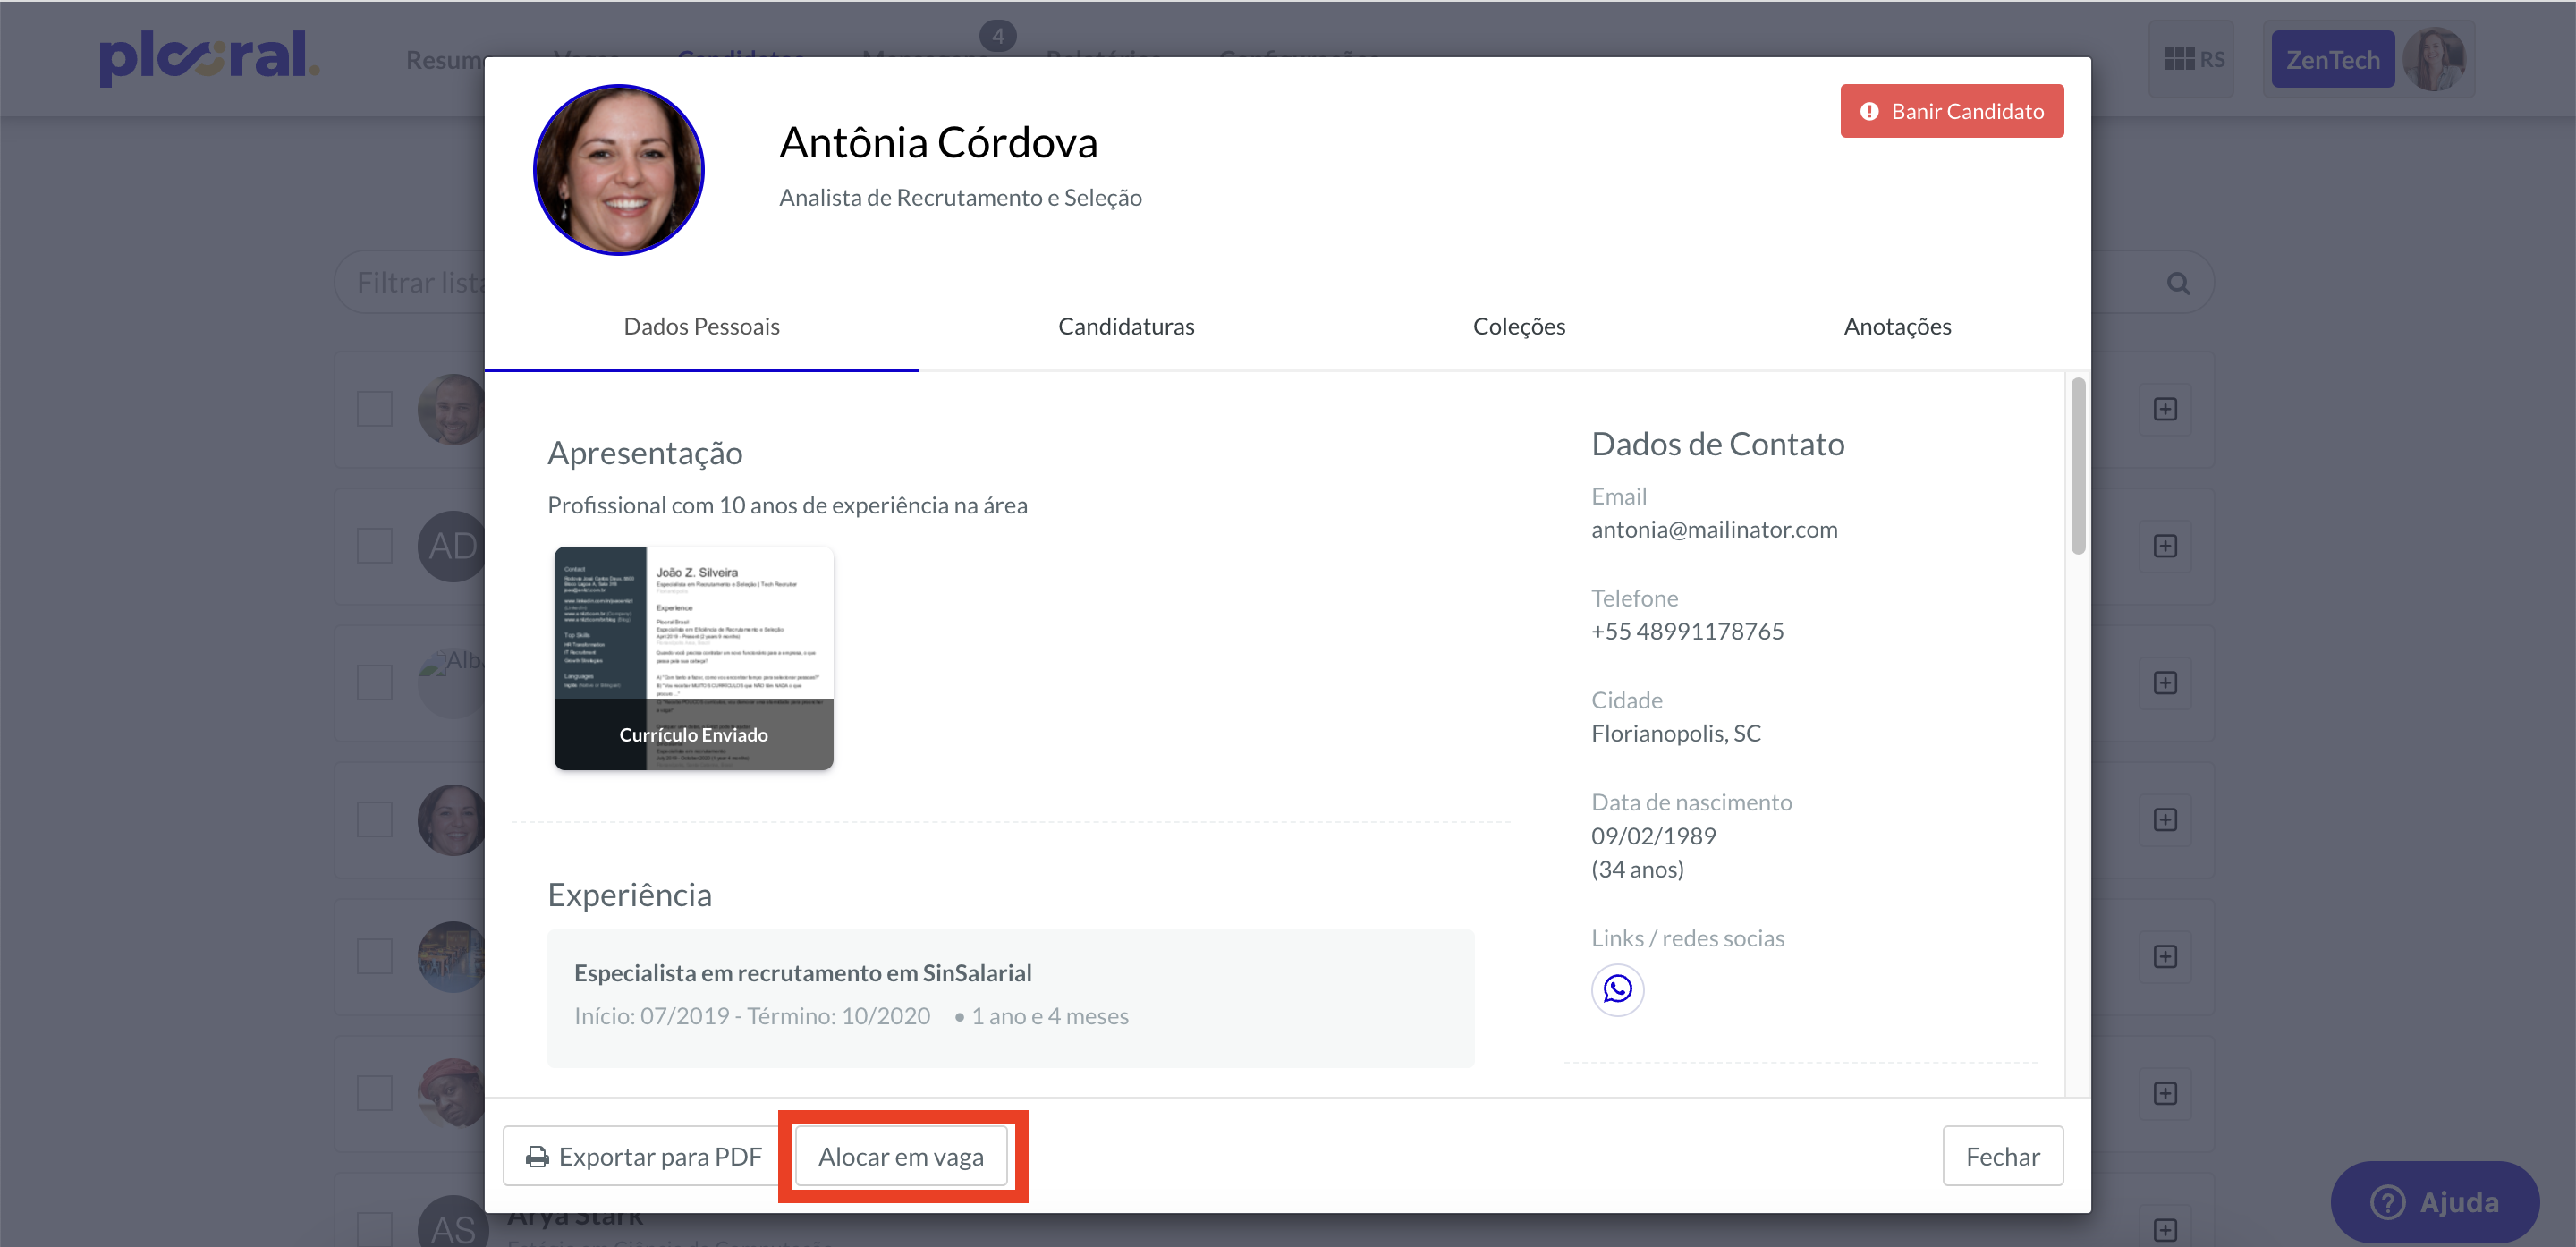Close the candidate modal with Fechar

coord(2002,1157)
